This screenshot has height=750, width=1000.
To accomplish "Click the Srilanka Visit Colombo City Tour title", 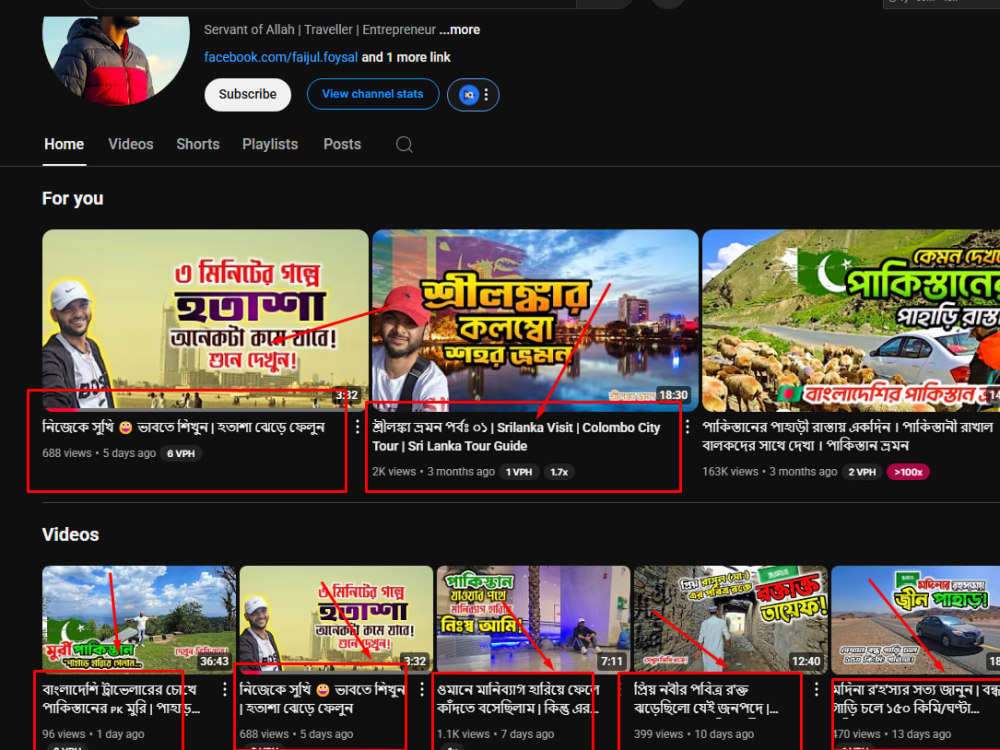I will (x=516, y=437).
